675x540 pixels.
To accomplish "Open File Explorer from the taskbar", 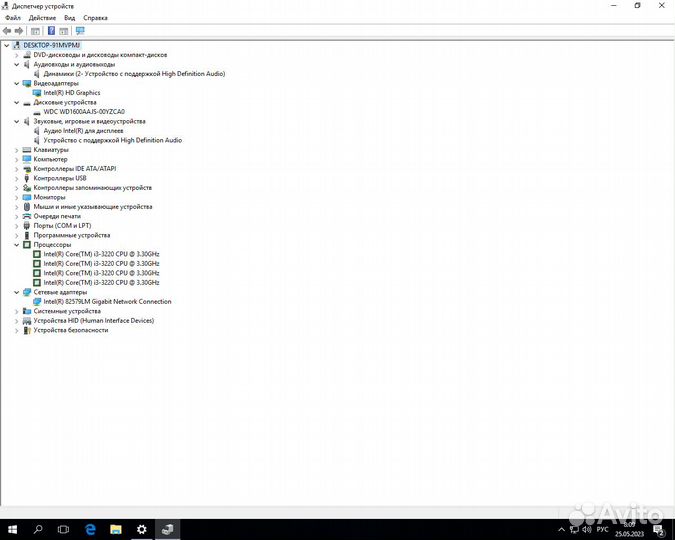I will click(x=116, y=529).
